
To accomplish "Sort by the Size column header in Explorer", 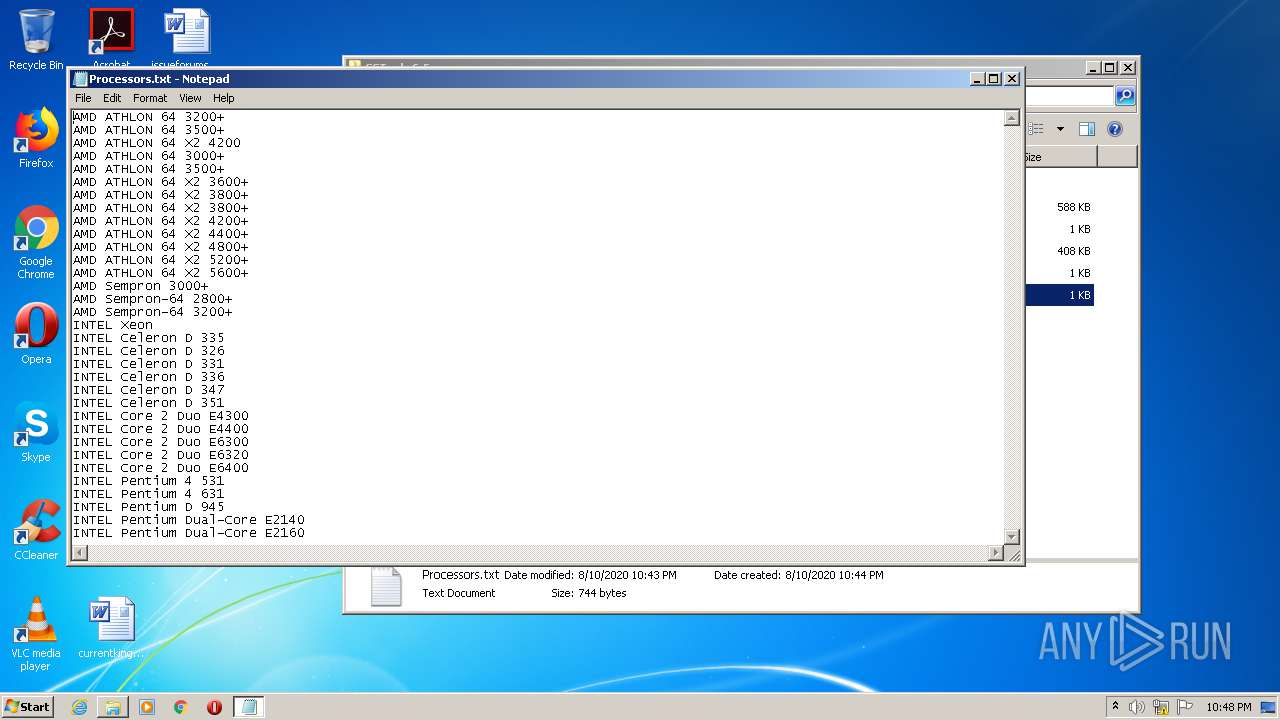I will click(x=1059, y=157).
